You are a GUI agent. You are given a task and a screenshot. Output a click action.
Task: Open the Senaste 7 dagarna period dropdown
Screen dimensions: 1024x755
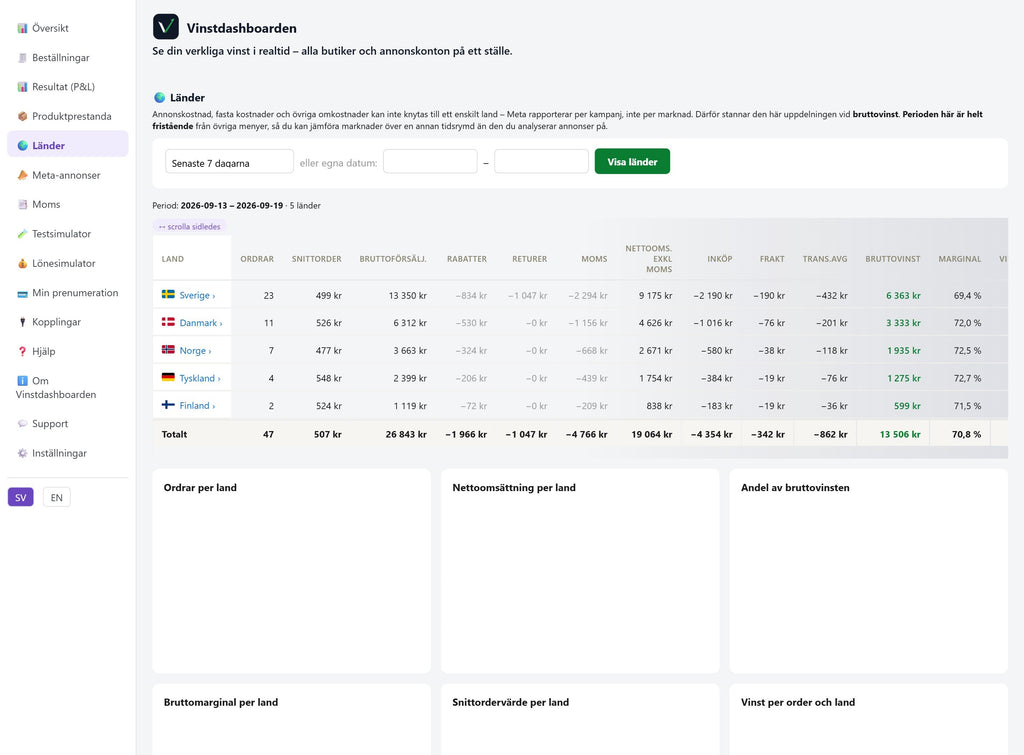229,162
